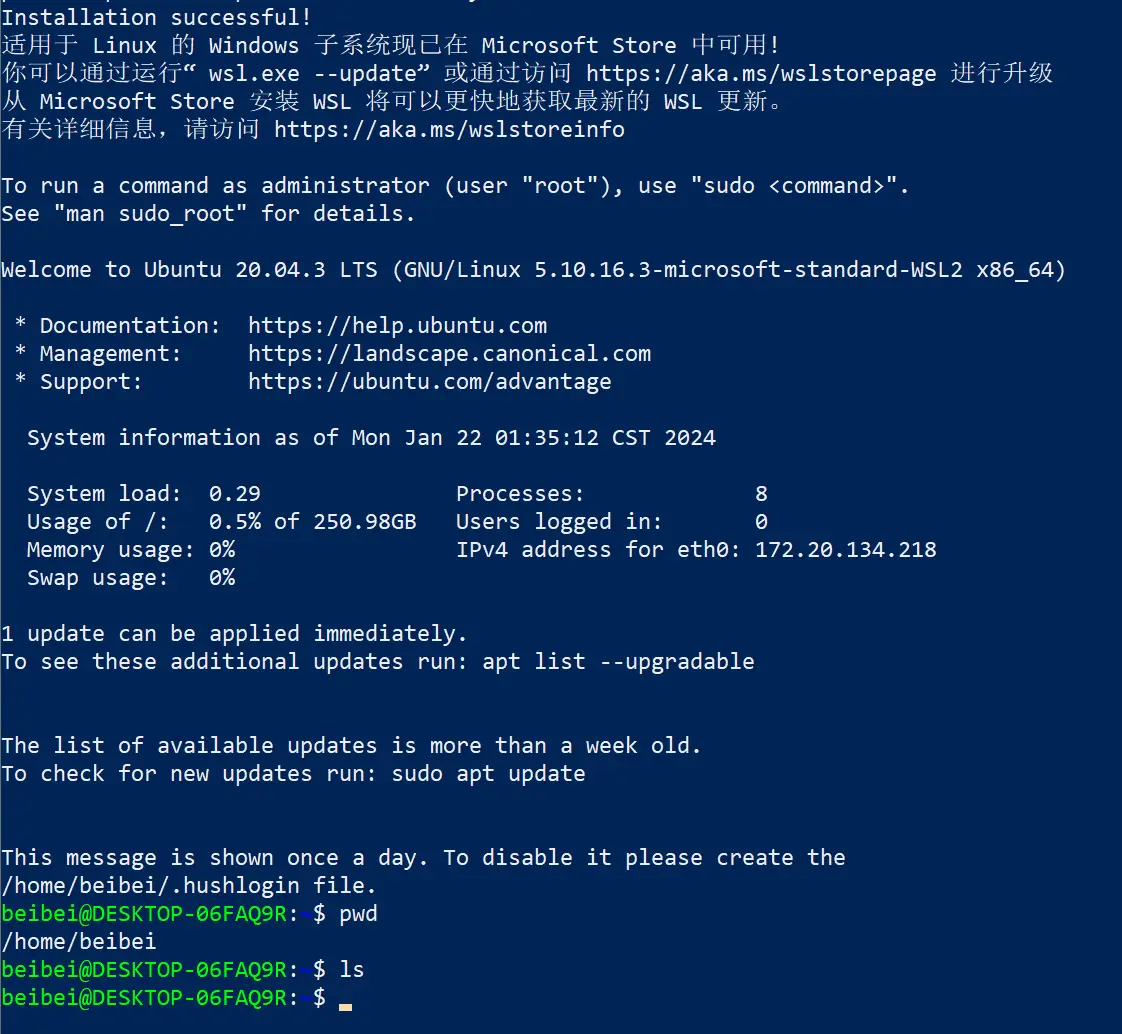
Task: Open the https://landscape.canonical.com management link
Action: [x=449, y=353]
